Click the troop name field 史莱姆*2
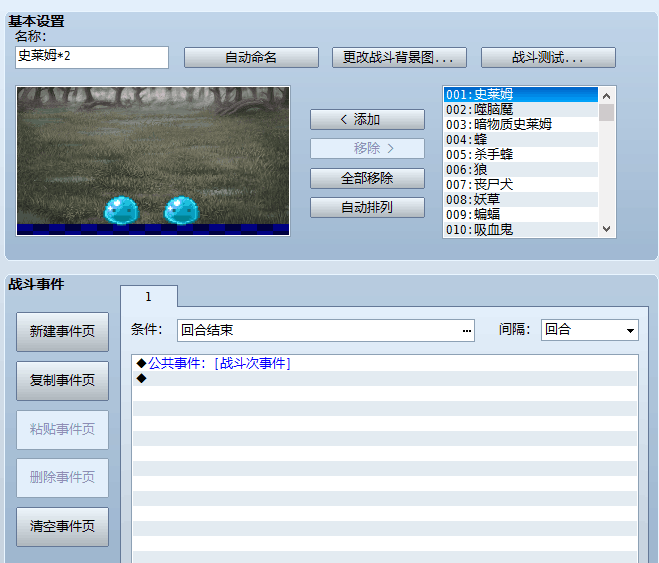 [92, 57]
